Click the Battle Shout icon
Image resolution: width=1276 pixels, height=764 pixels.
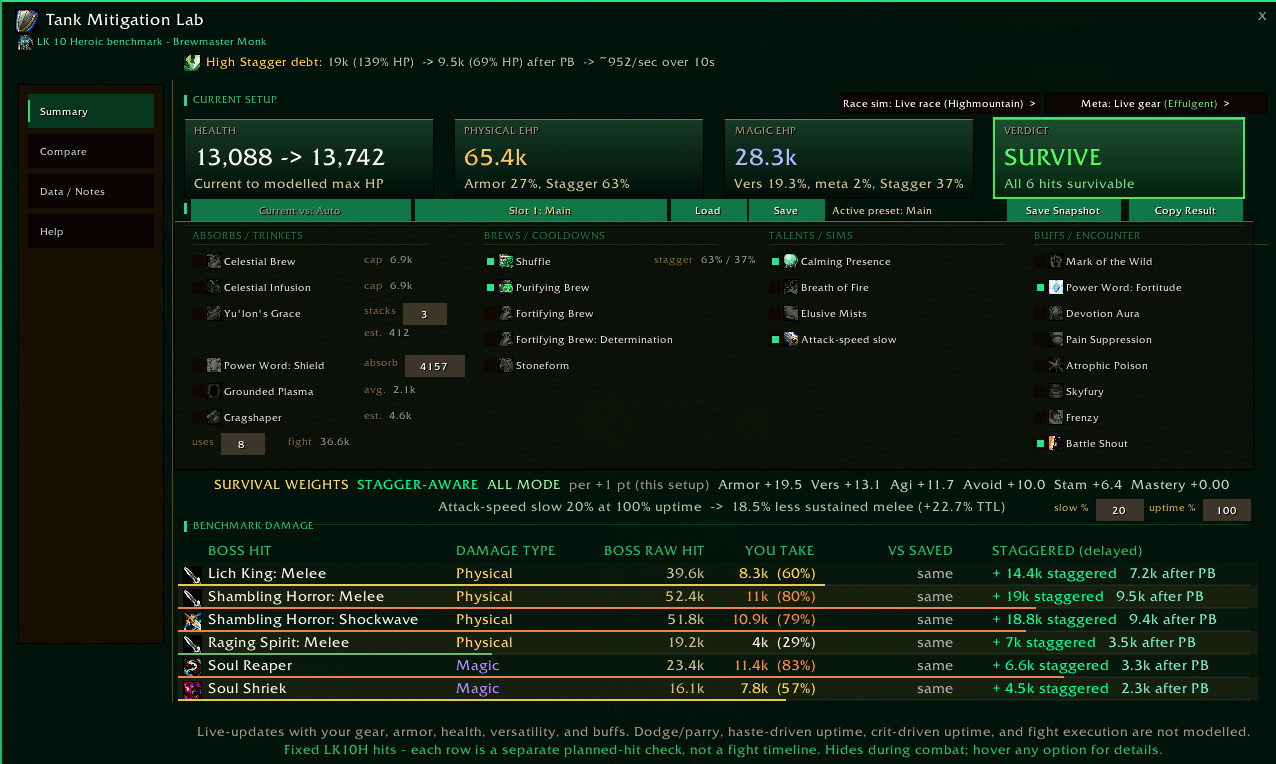tap(1056, 443)
